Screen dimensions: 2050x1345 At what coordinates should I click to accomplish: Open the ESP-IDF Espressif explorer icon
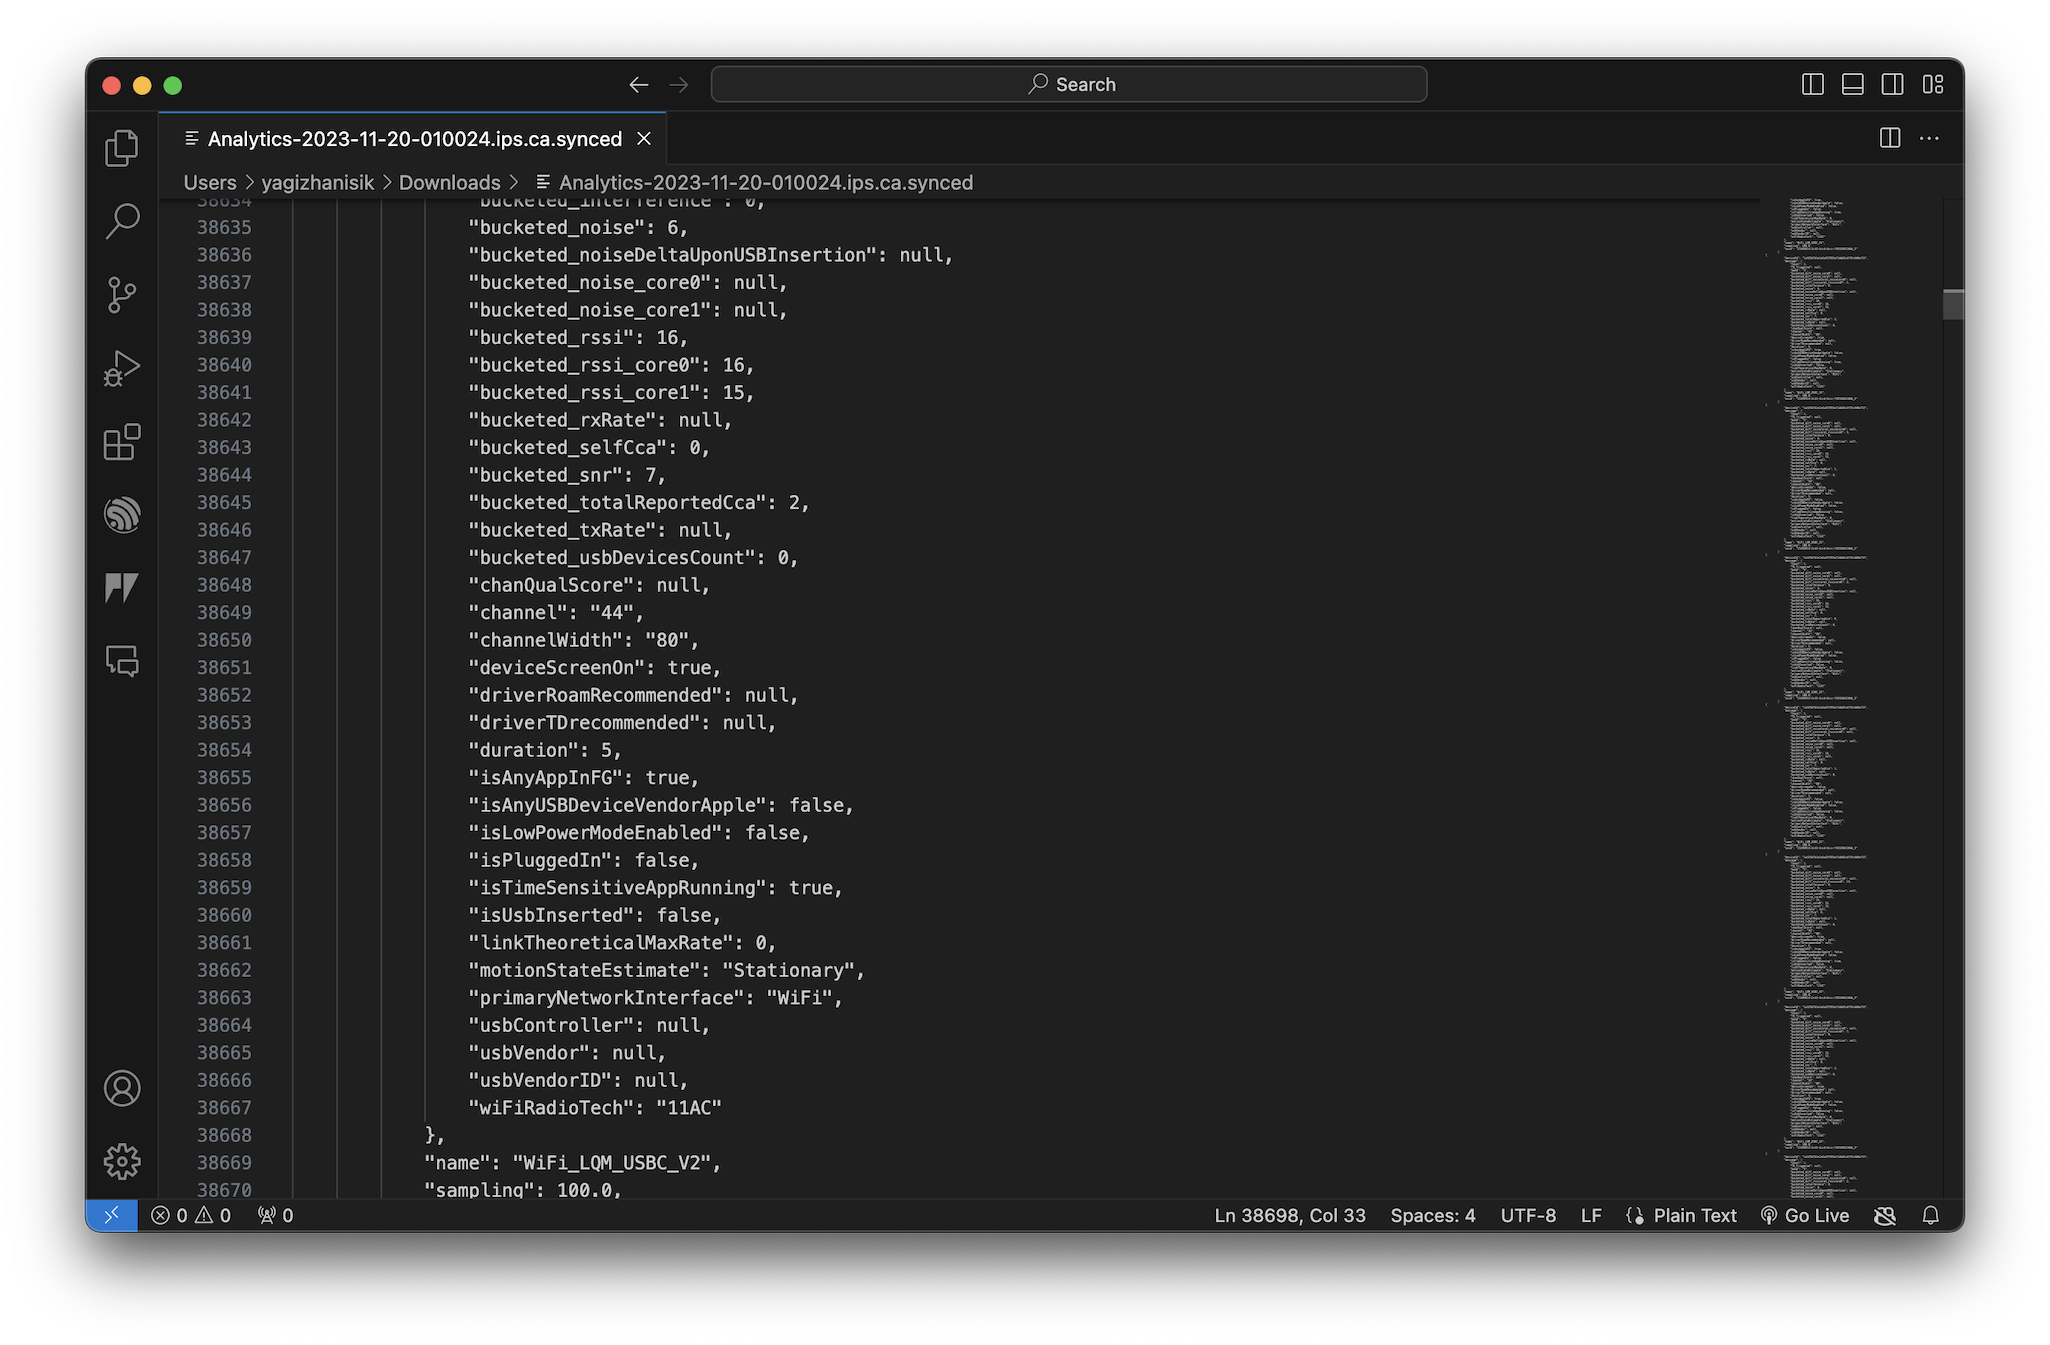(x=122, y=515)
